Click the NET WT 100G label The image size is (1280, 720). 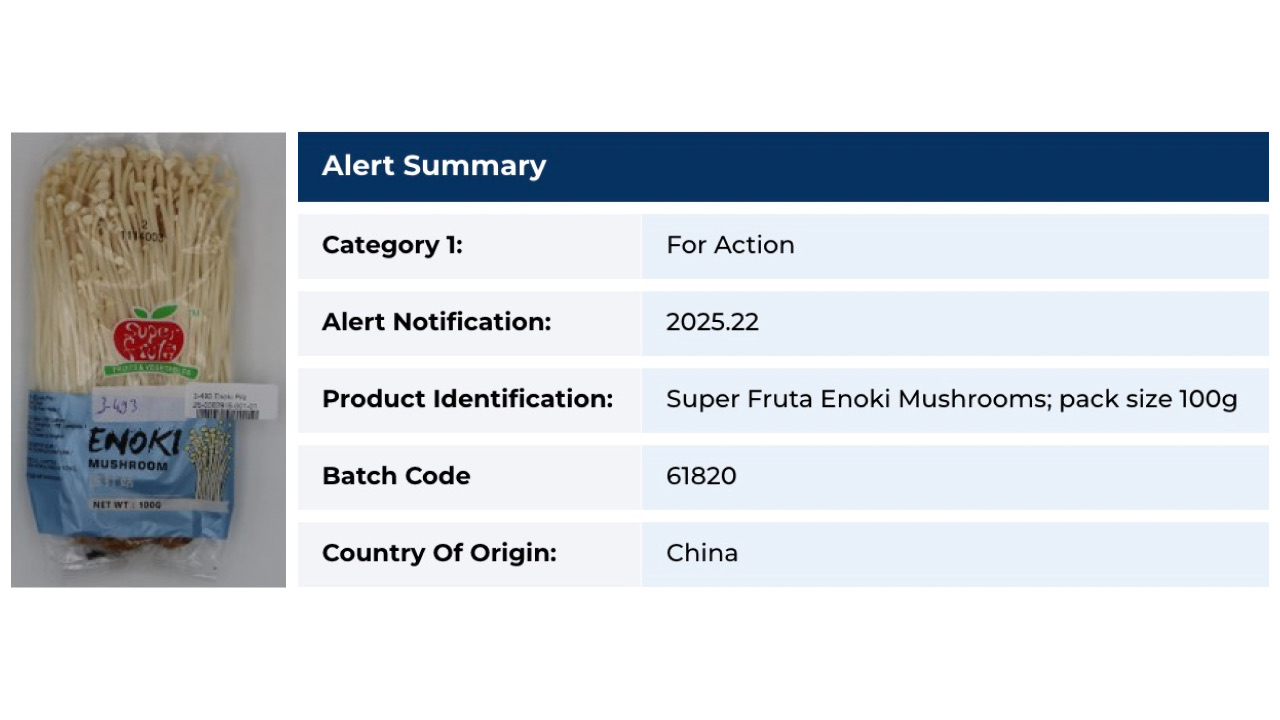pos(127,505)
